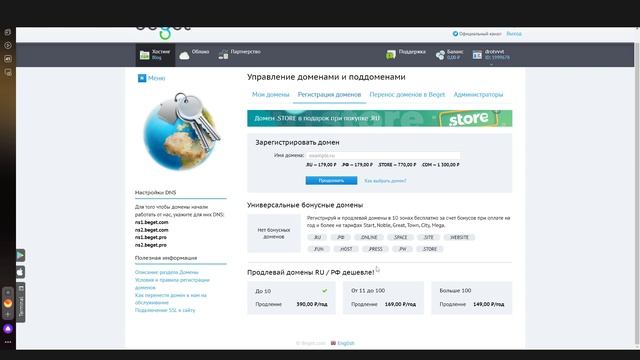Click fourth icon in browser sidebar

pos(8,73)
